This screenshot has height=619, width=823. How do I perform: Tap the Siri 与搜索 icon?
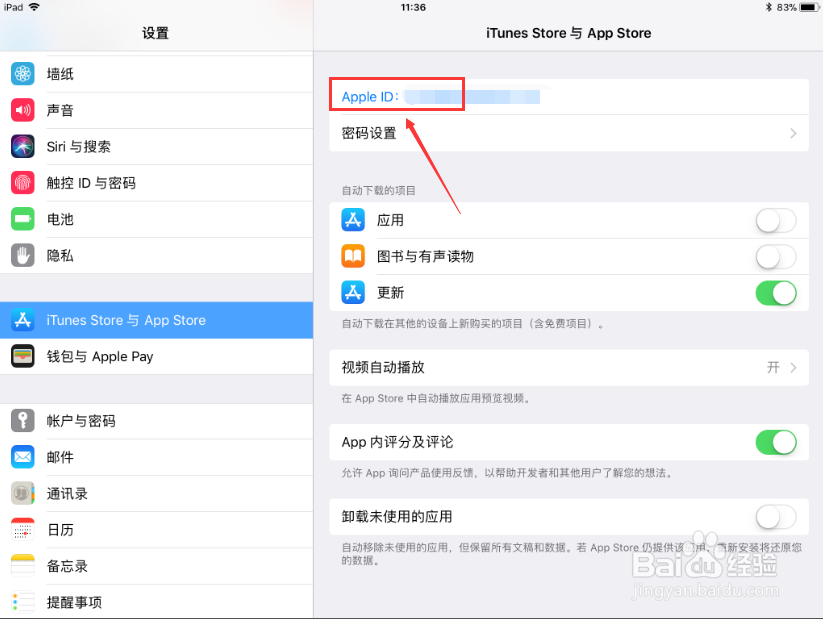[x=23, y=146]
